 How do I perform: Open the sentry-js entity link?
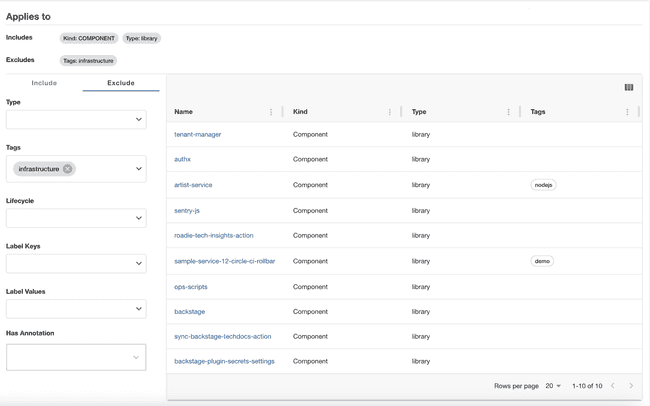pyautogui.click(x=187, y=211)
